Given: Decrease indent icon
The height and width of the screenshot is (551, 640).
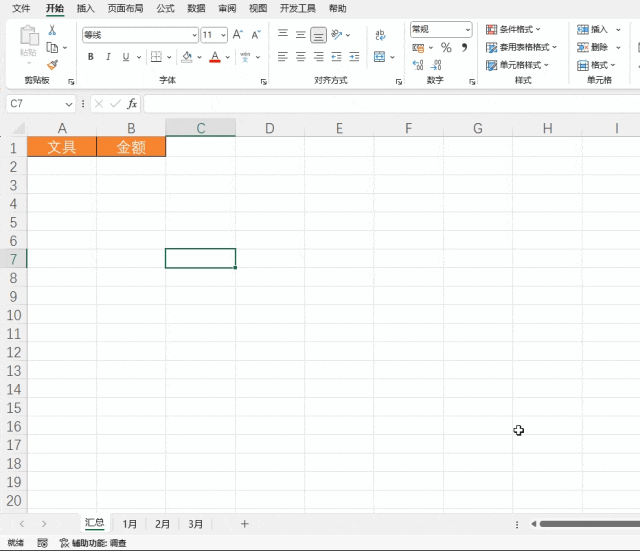Looking at the screenshot, I should [336, 57].
